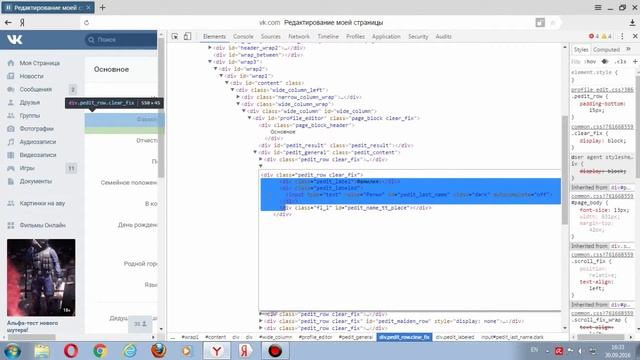Add new style rule plus icon
The width and height of the screenshot is (640, 360).
[x=635, y=62]
